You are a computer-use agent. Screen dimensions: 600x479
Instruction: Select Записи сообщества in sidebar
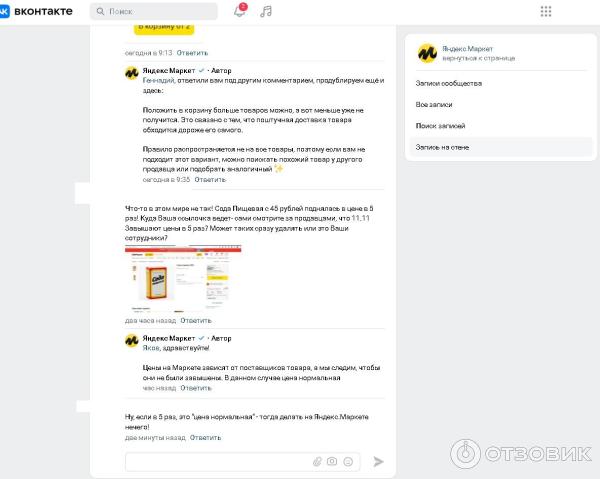coord(449,83)
